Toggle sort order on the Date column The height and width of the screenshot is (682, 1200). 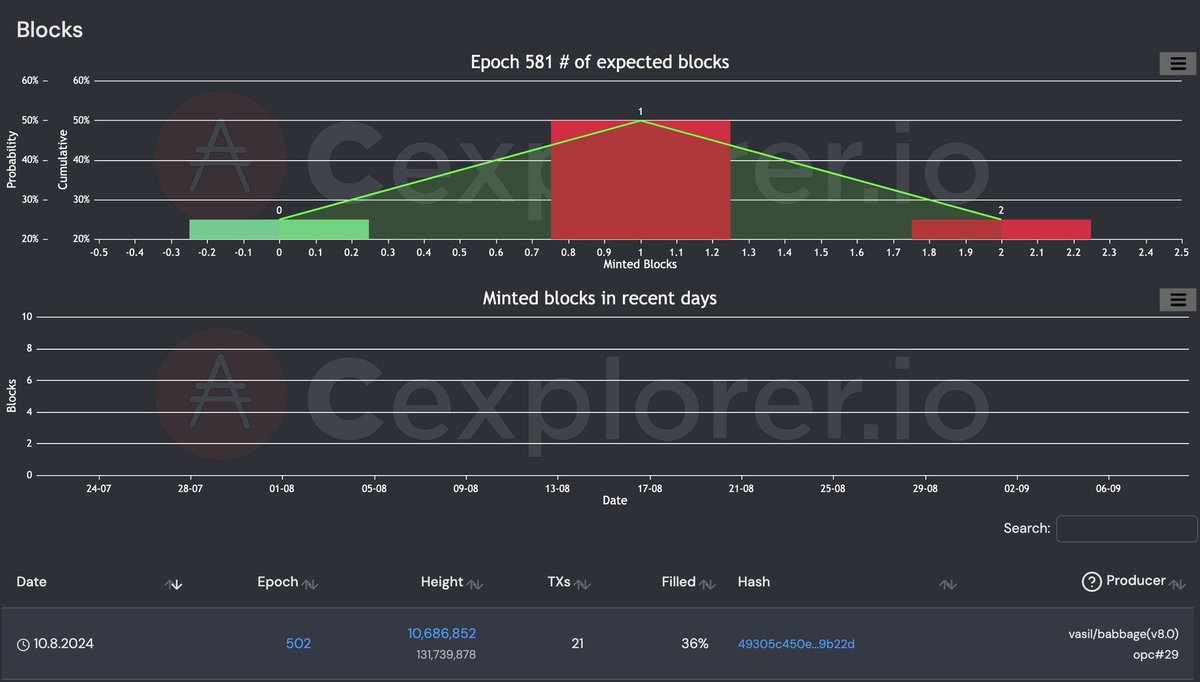(174, 584)
